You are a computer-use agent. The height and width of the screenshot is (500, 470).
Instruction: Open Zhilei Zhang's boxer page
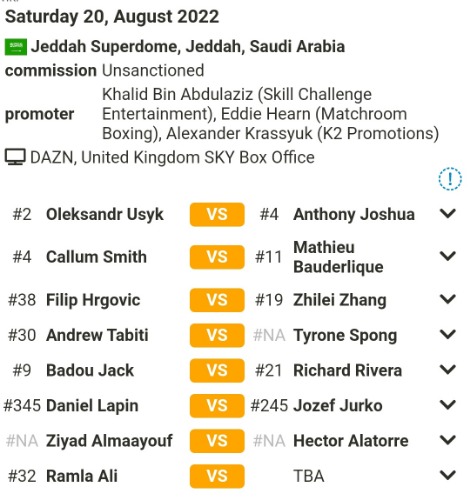340,300
